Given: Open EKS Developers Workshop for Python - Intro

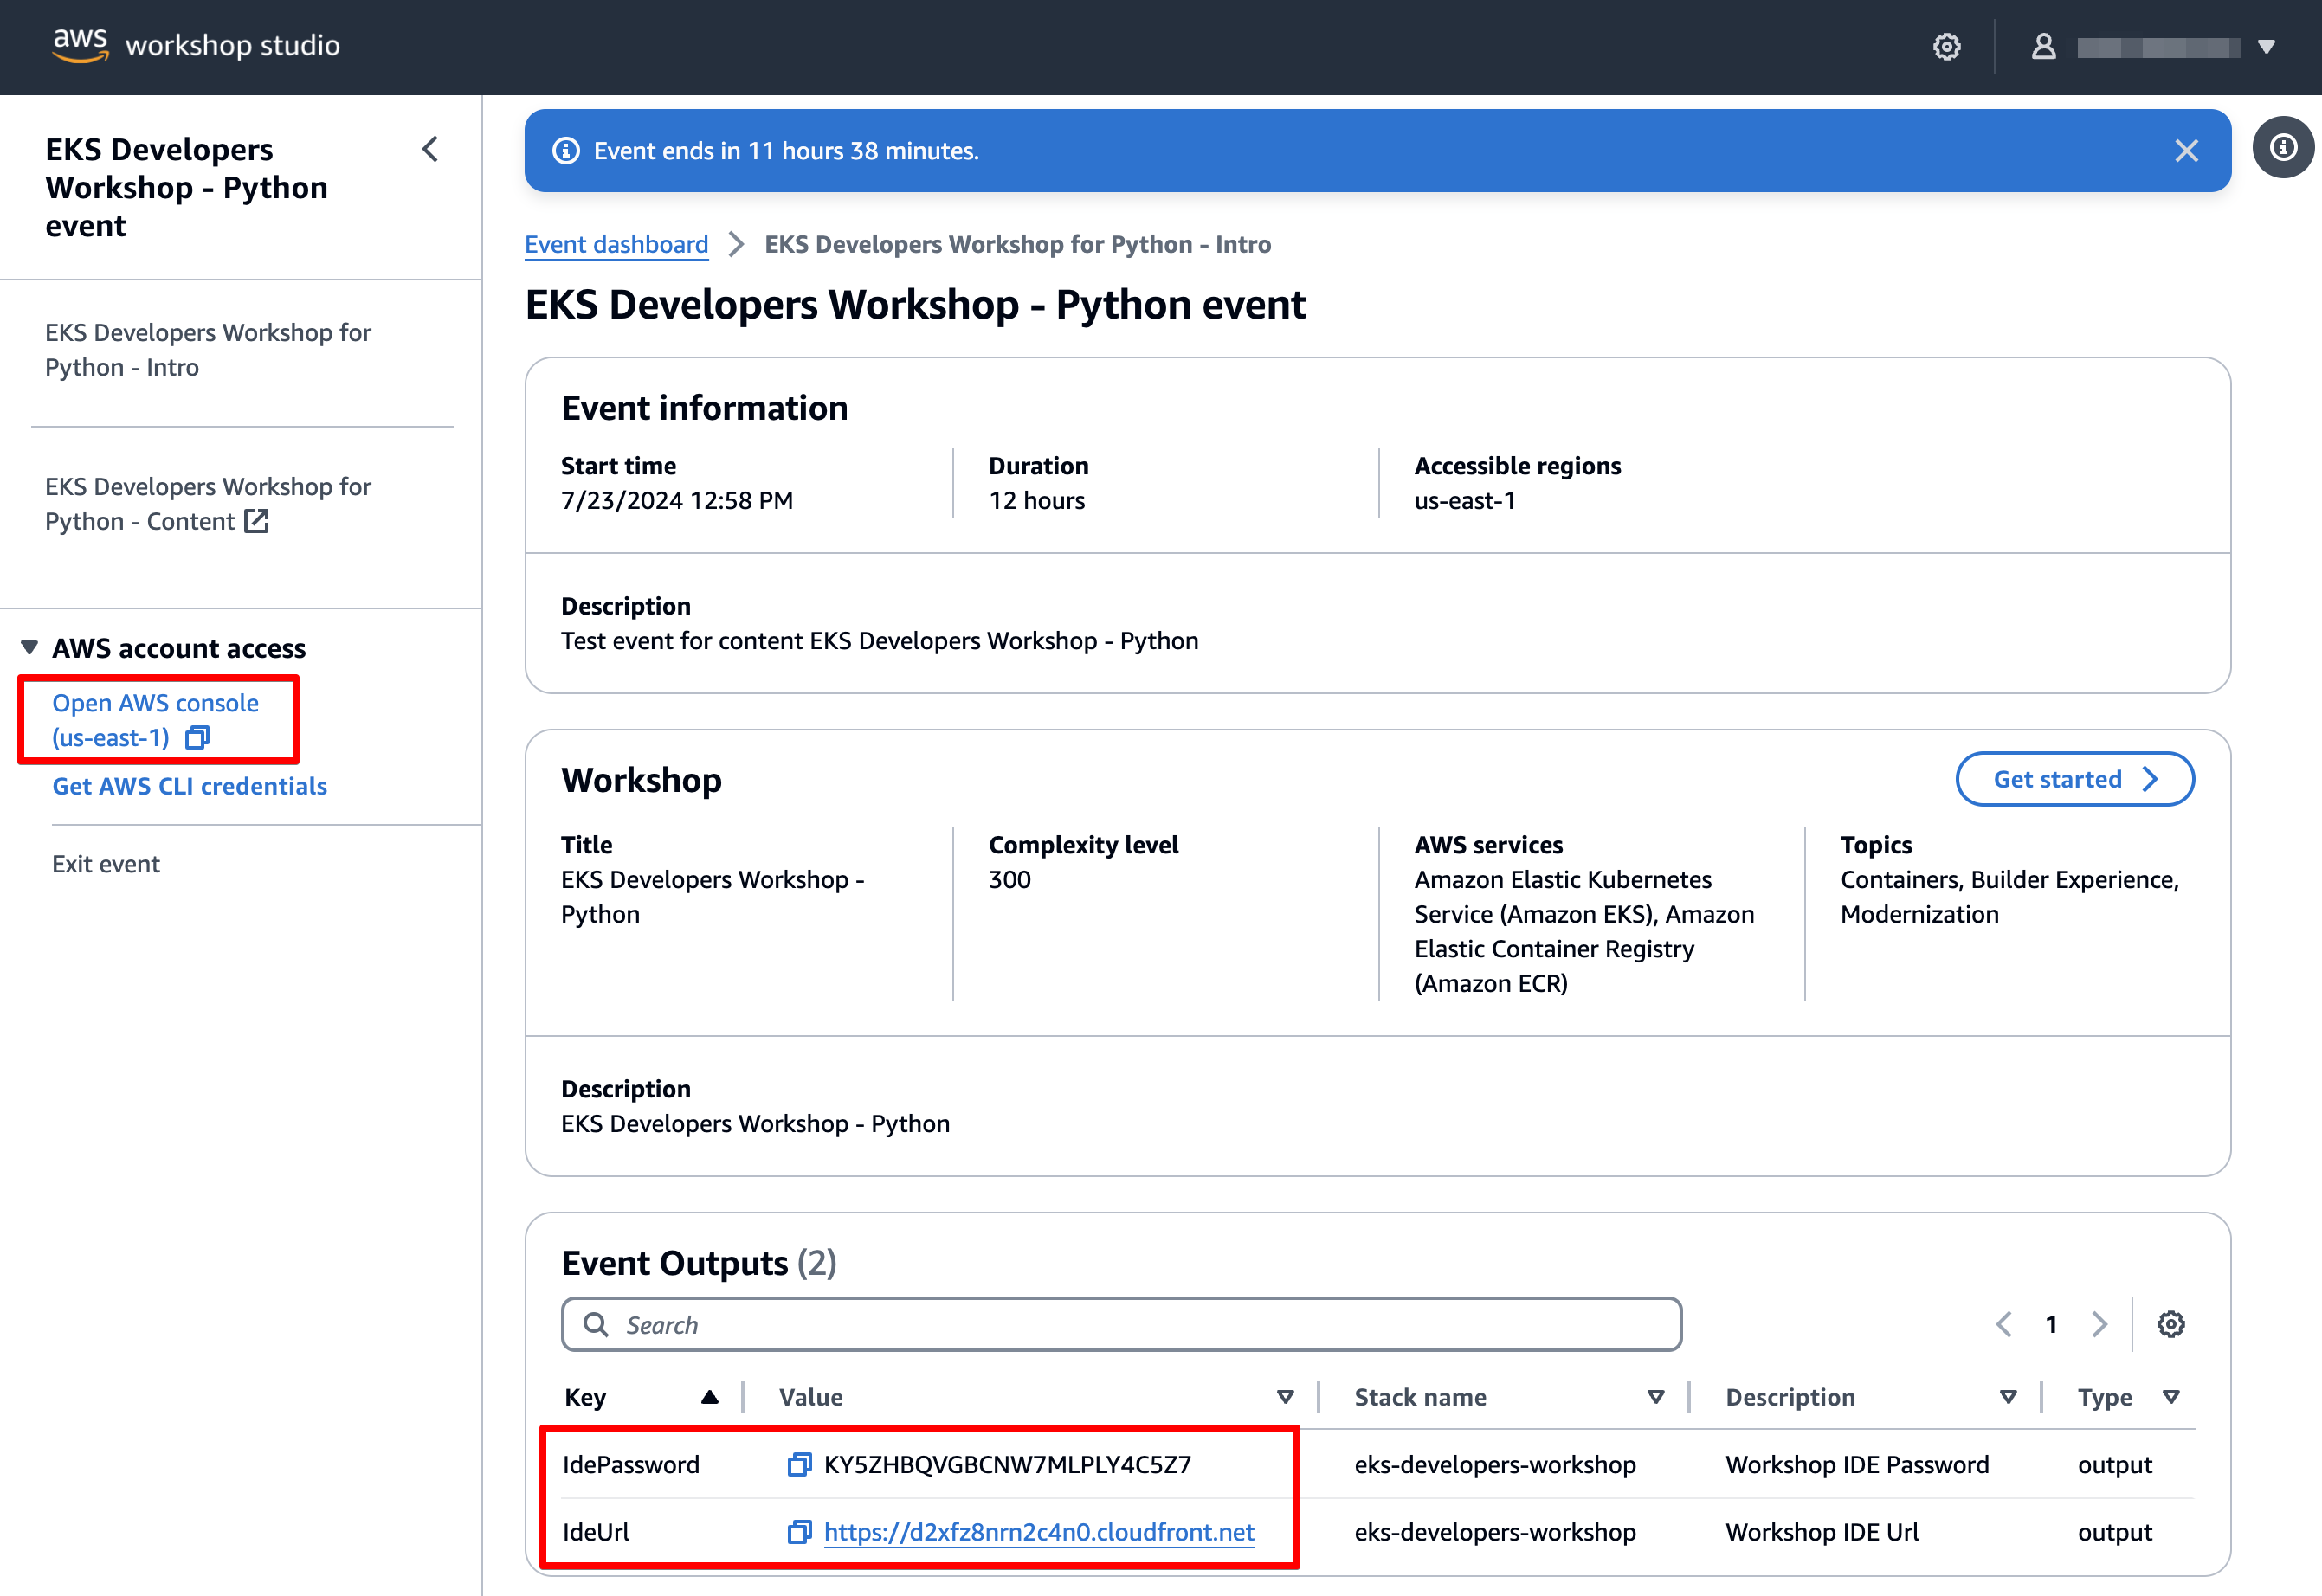Looking at the screenshot, I should (x=208, y=349).
